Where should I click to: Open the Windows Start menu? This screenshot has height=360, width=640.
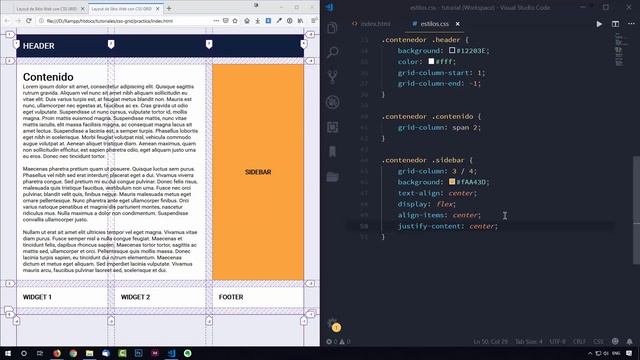point(7,353)
